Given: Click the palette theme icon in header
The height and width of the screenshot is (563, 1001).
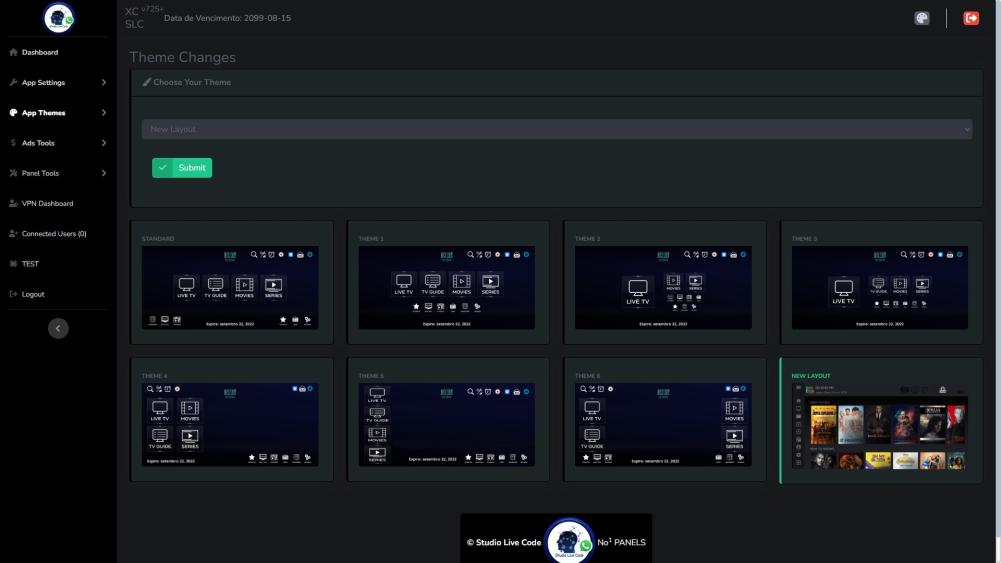Looking at the screenshot, I should click(x=921, y=18).
